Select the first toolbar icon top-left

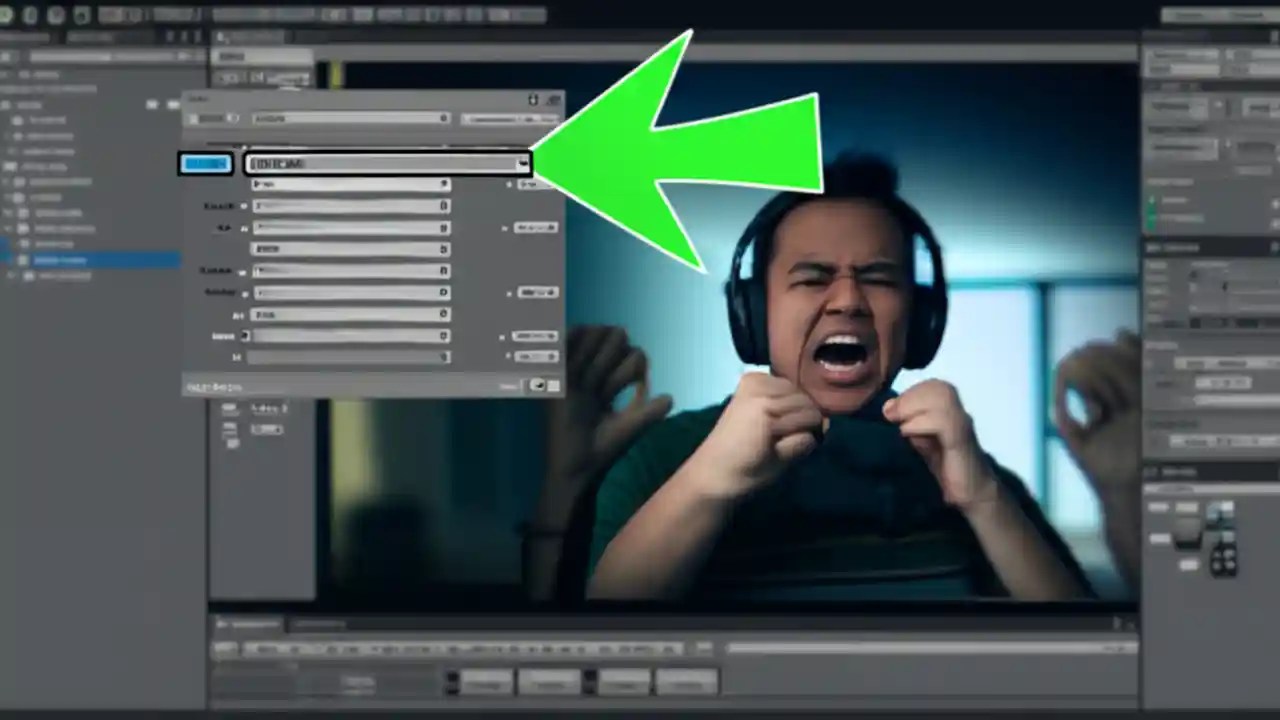tap(8, 15)
